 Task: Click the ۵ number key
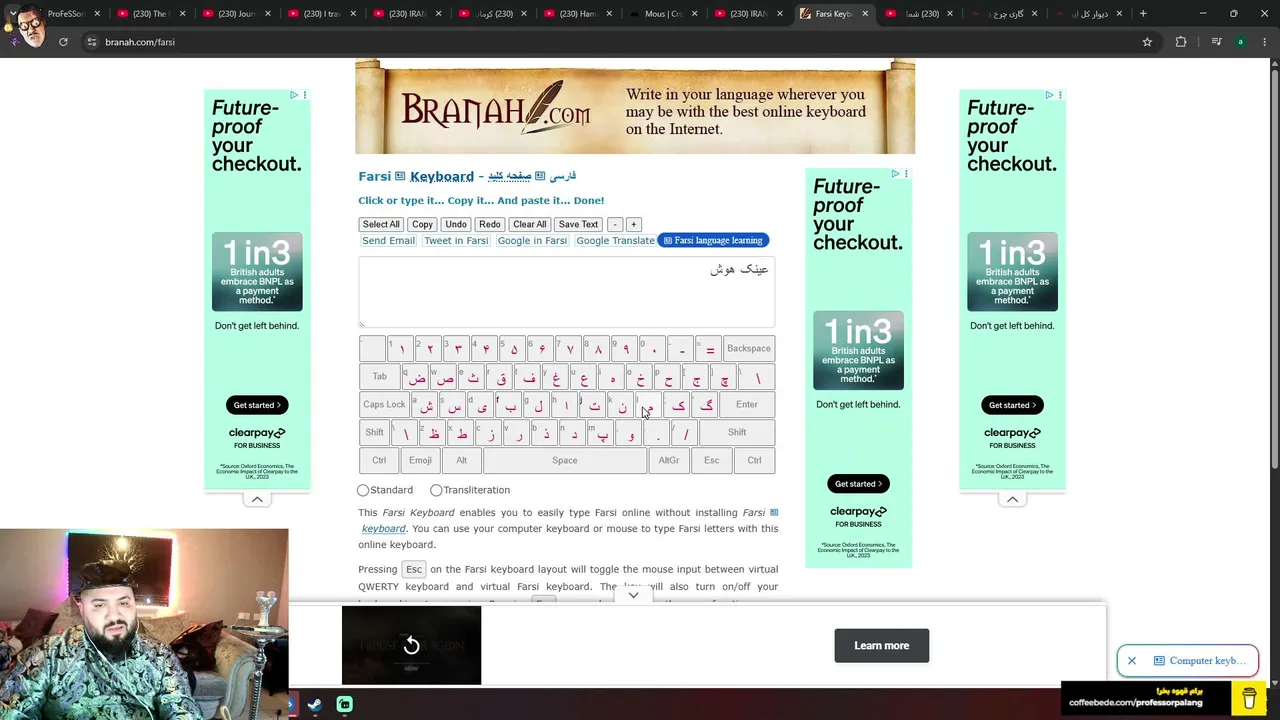pos(514,349)
